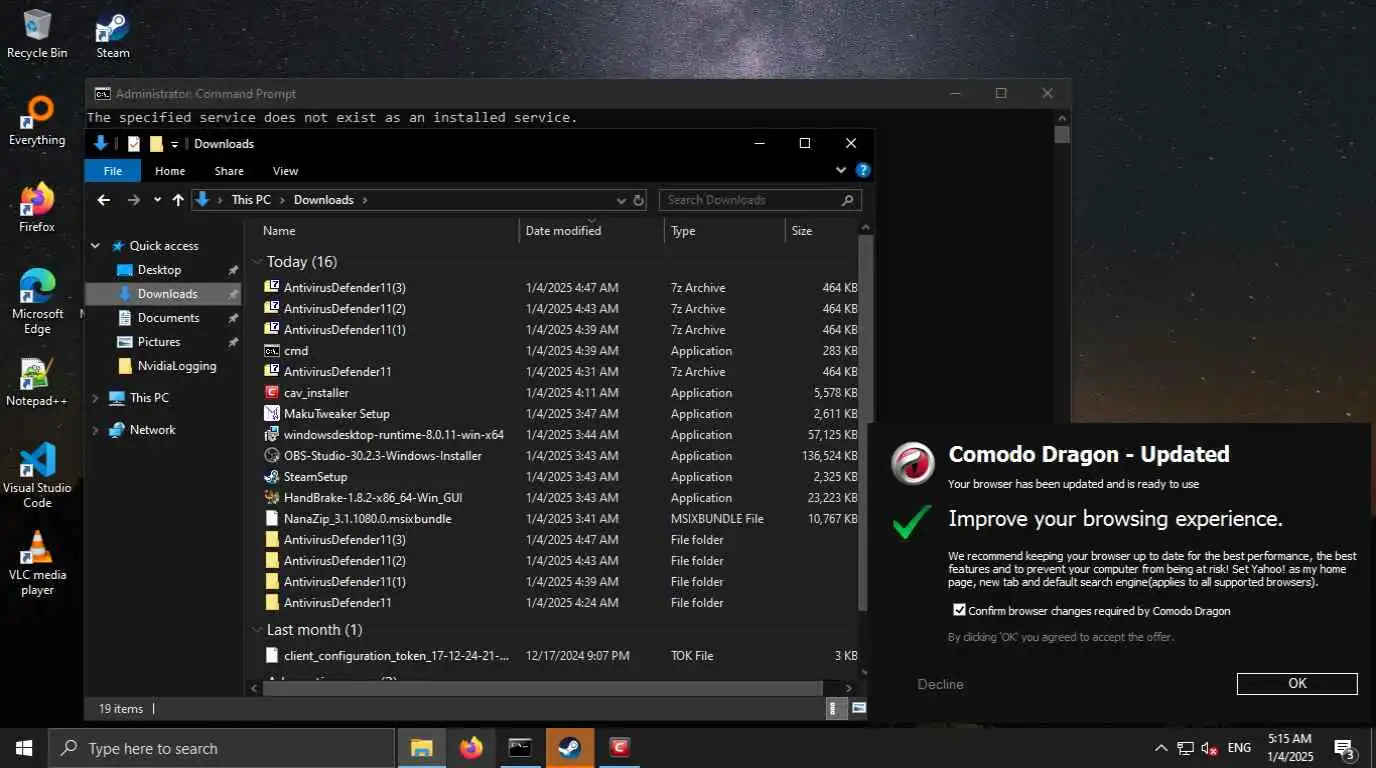Open the View ribbon tab
This screenshot has height=768, width=1376.
click(285, 171)
